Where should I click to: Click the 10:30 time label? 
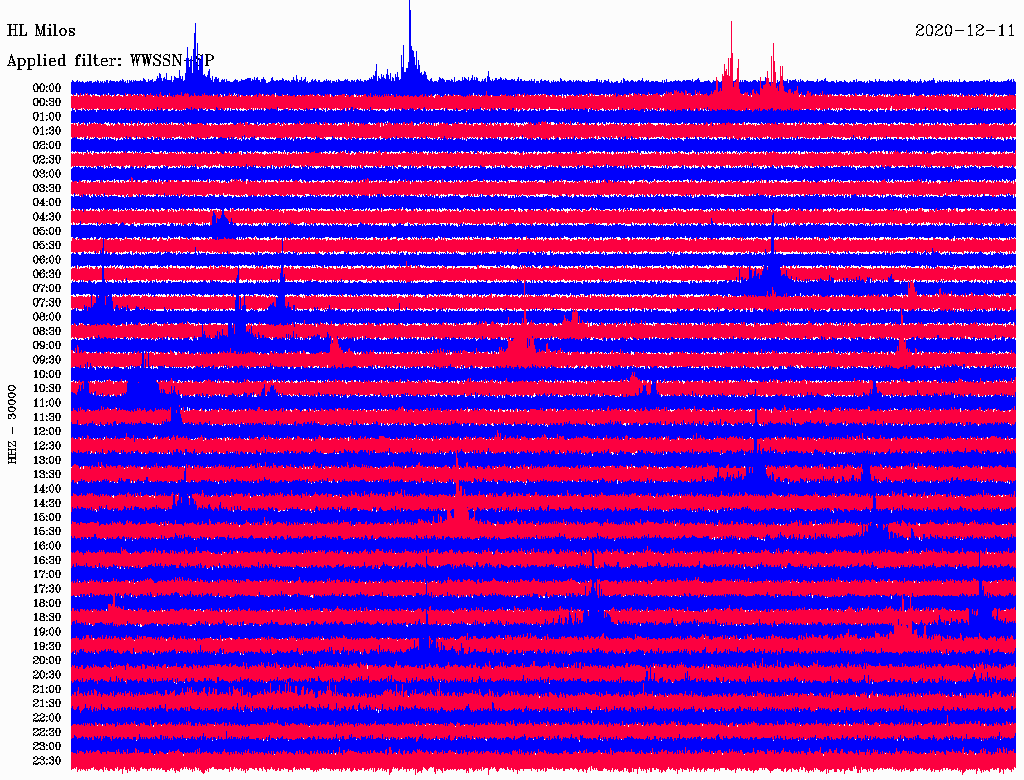[x=47, y=389]
